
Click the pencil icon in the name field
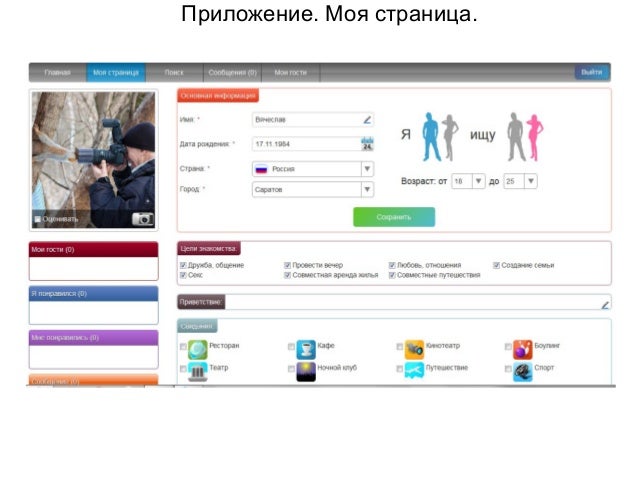pyautogui.click(x=367, y=120)
